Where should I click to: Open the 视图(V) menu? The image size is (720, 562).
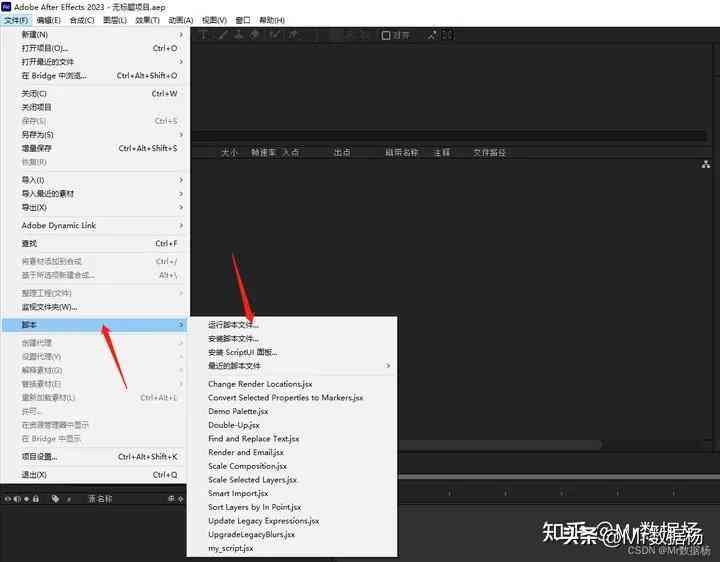pos(214,20)
